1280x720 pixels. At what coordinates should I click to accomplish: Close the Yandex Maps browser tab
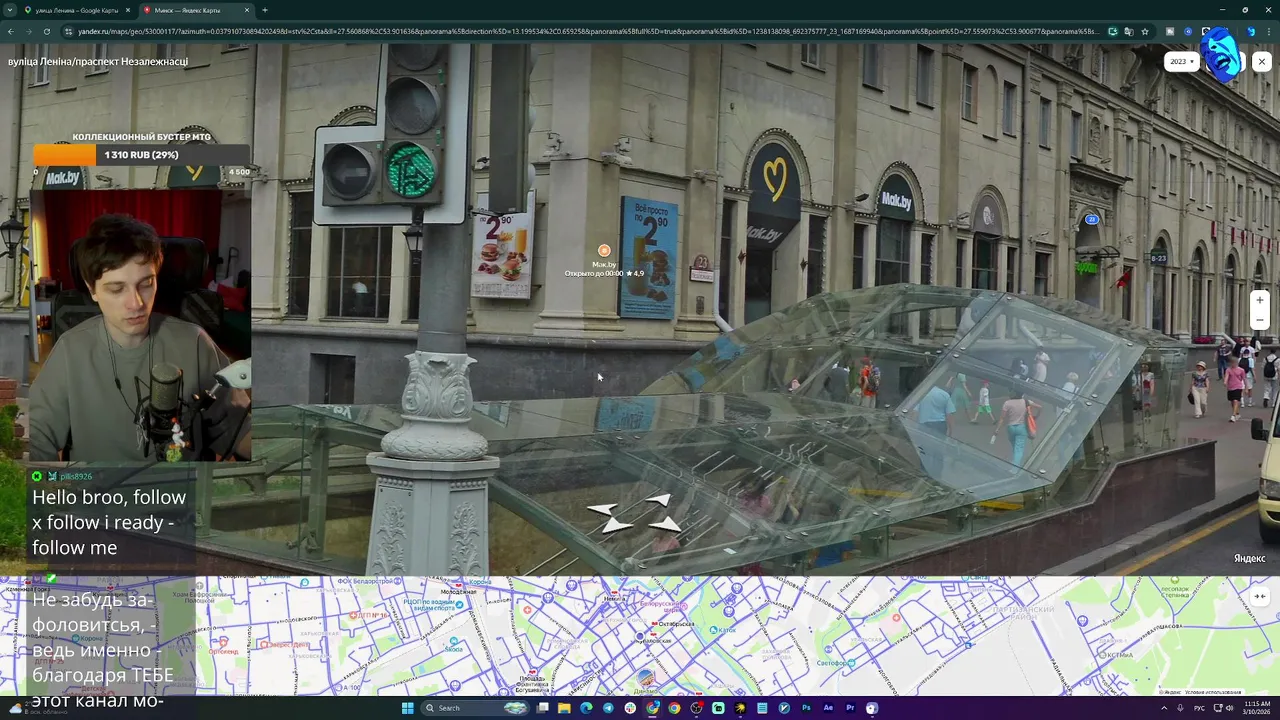(247, 10)
